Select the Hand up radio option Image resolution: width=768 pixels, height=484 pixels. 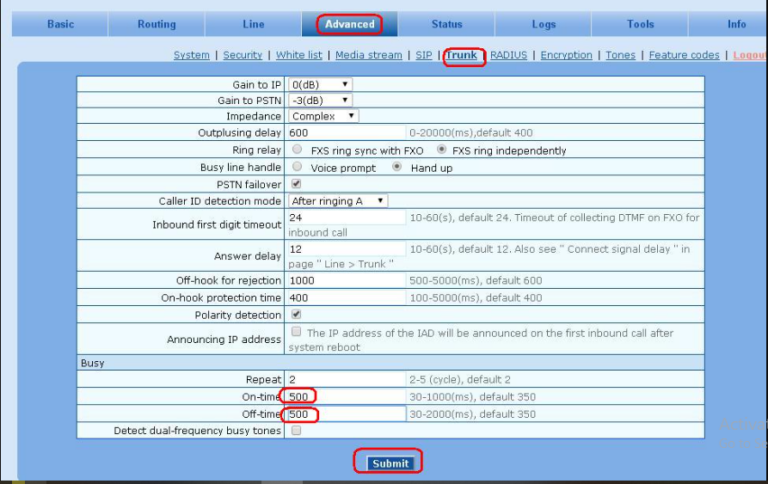click(x=397, y=167)
